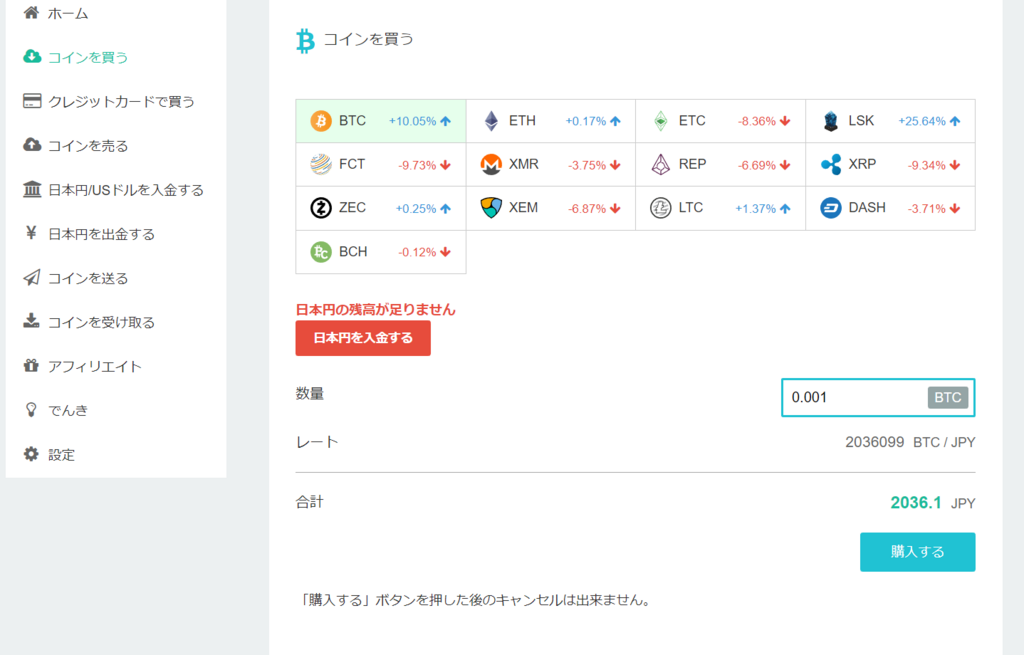Image resolution: width=1024 pixels, height=655 pixels.
Task: Click the rate value 2036099
Action: (x=874, y=443)
